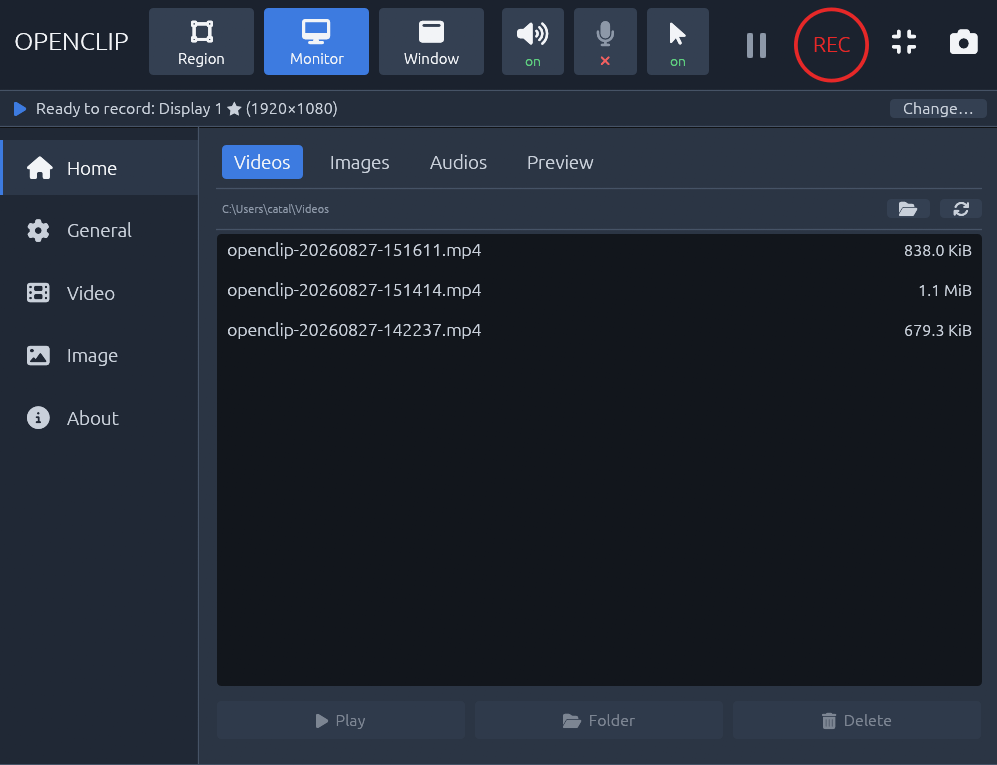Select Monitor capture mode
The image size is (997, 765).
(316, 42)
